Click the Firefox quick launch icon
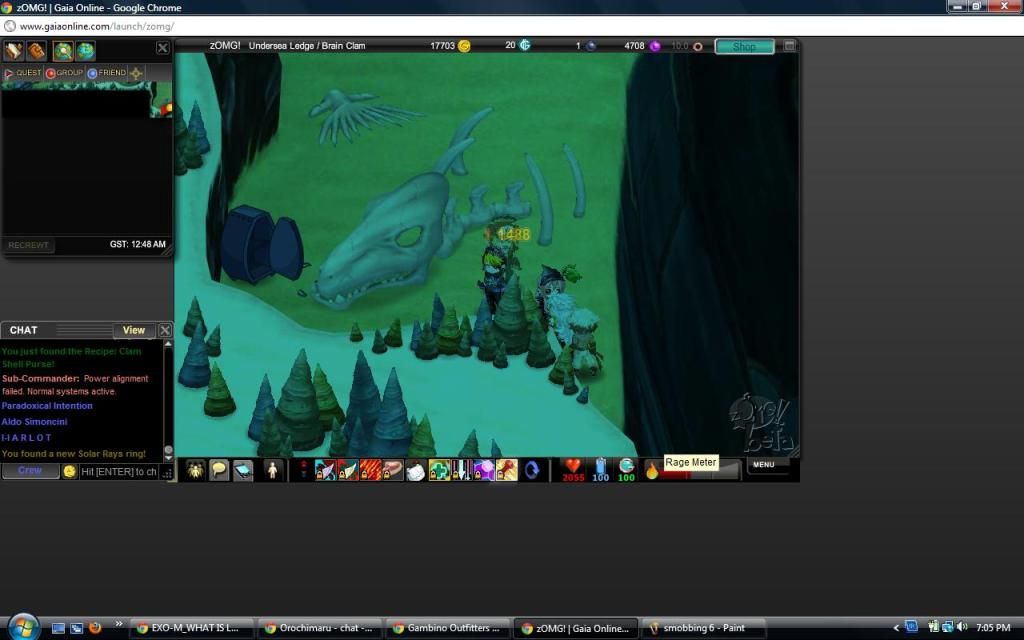Screen dimensions: 1024x640 [95, 628]
